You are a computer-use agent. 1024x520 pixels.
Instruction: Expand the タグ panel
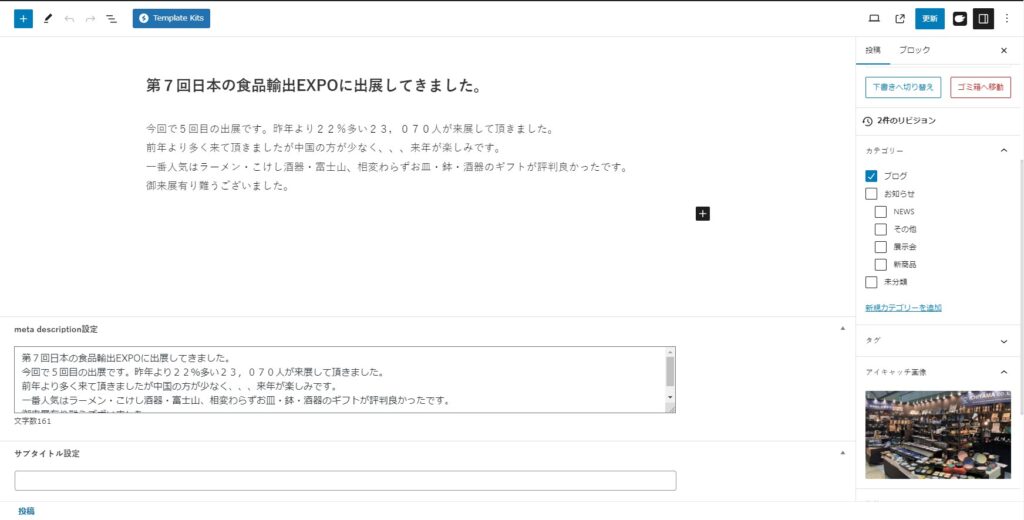point(1003,341)
